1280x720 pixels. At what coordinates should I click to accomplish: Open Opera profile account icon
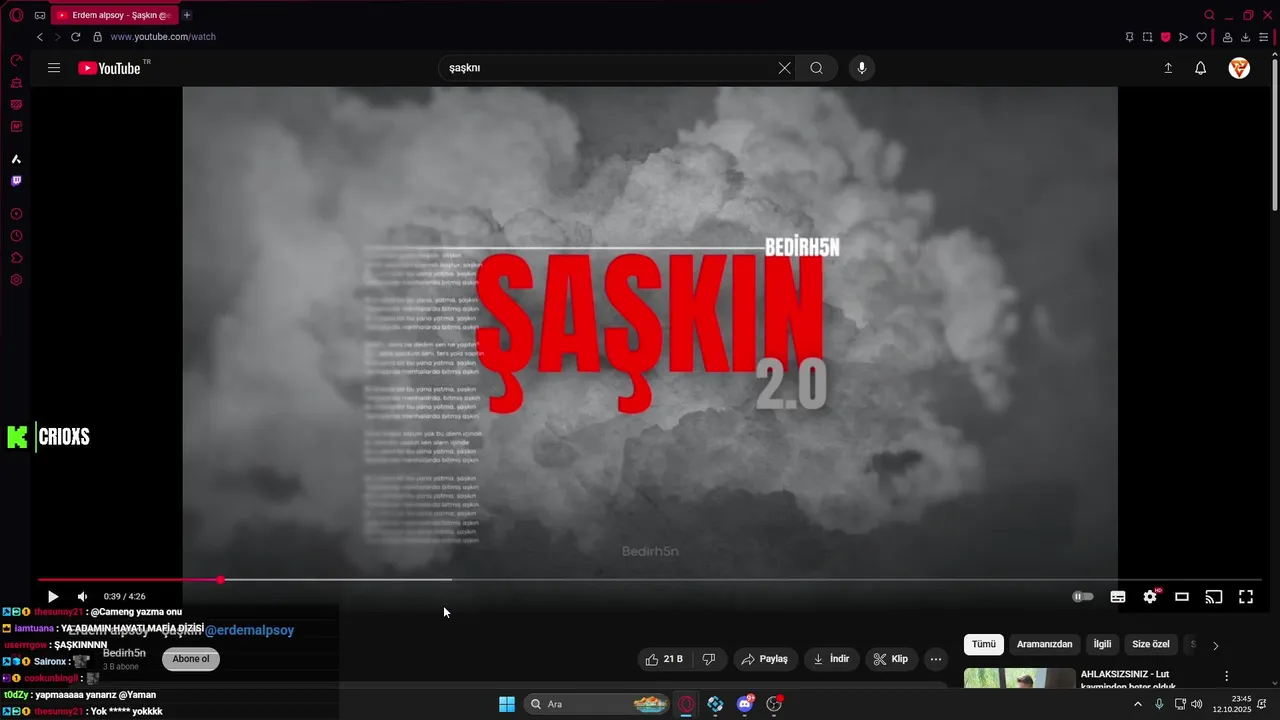tap(1227, 37)
